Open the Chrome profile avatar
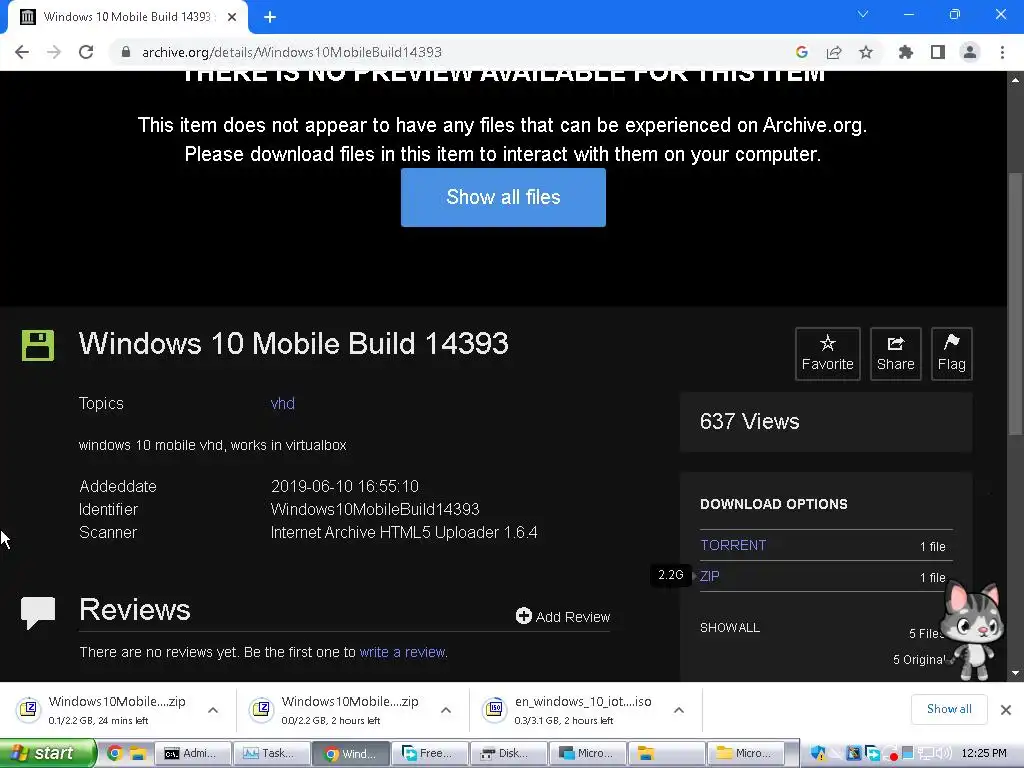Viewport: 1024px width, 768px height. 970,52
